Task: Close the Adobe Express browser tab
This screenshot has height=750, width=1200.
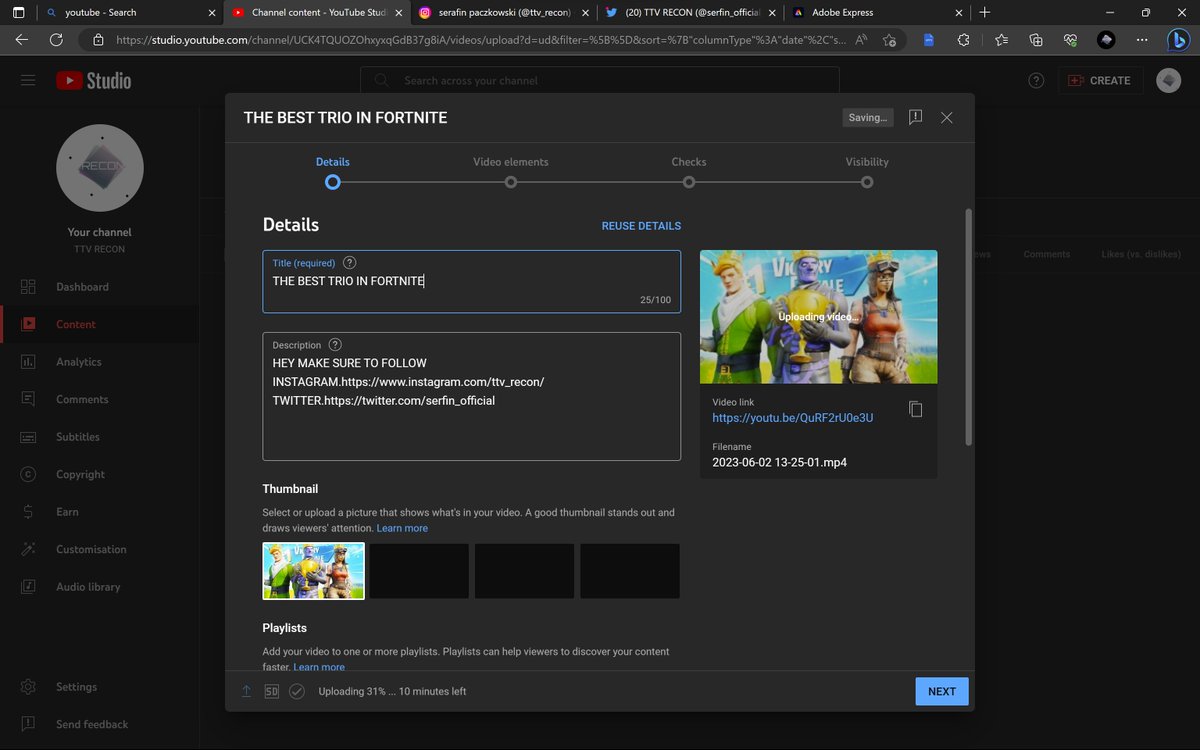Action: point(959,12)
